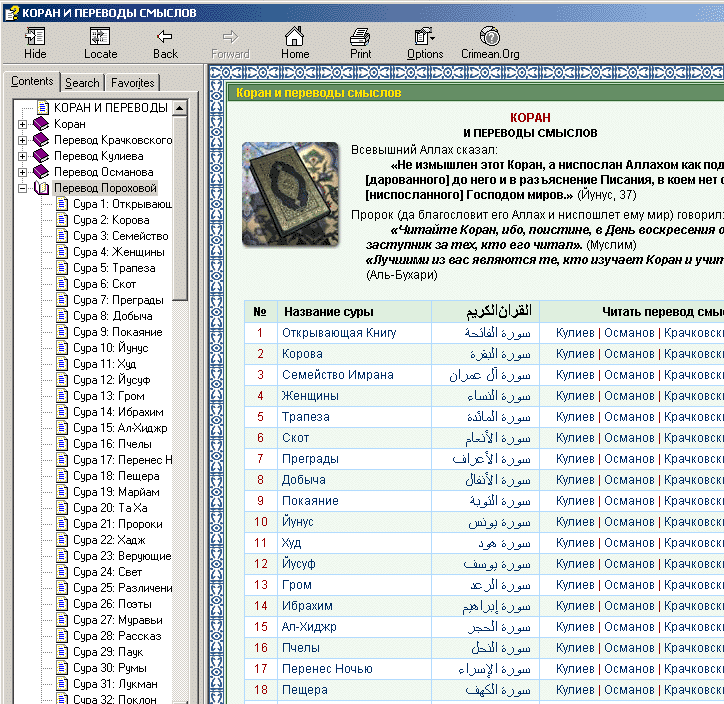This screenshot has width=724, height=704.
Task: Select Сура 10: Йунус in tree
Action: pyautogui.click(x=108, y=348)
